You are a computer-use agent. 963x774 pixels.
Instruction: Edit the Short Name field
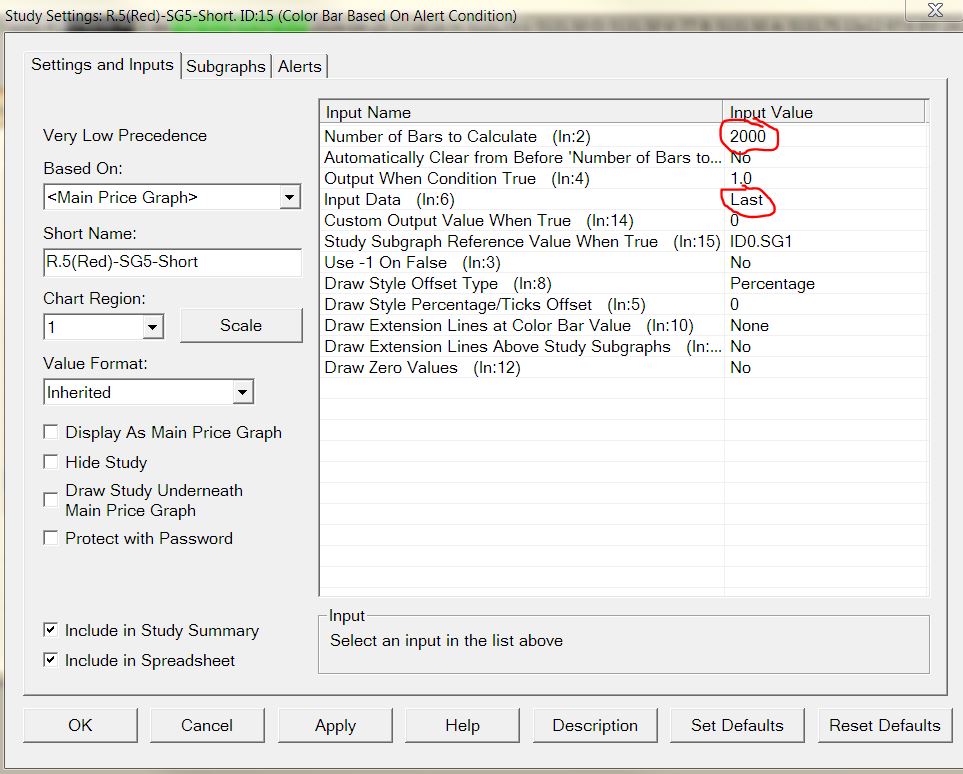(x=173, y=262)
